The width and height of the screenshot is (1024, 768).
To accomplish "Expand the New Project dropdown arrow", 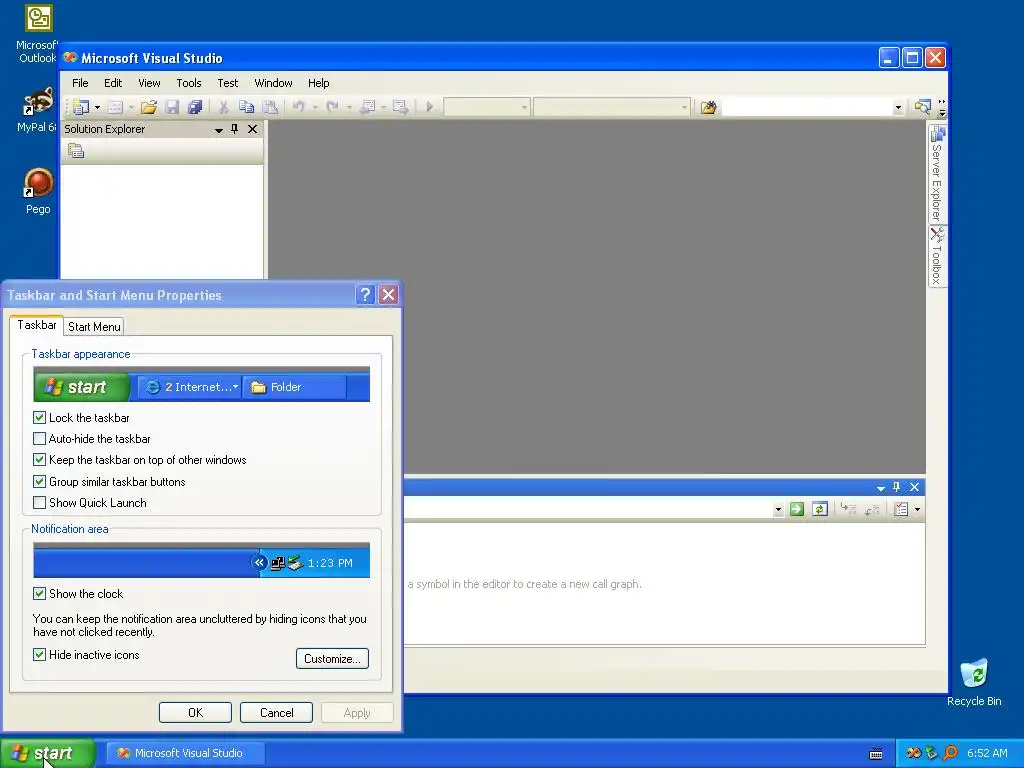I will point(97,107).
